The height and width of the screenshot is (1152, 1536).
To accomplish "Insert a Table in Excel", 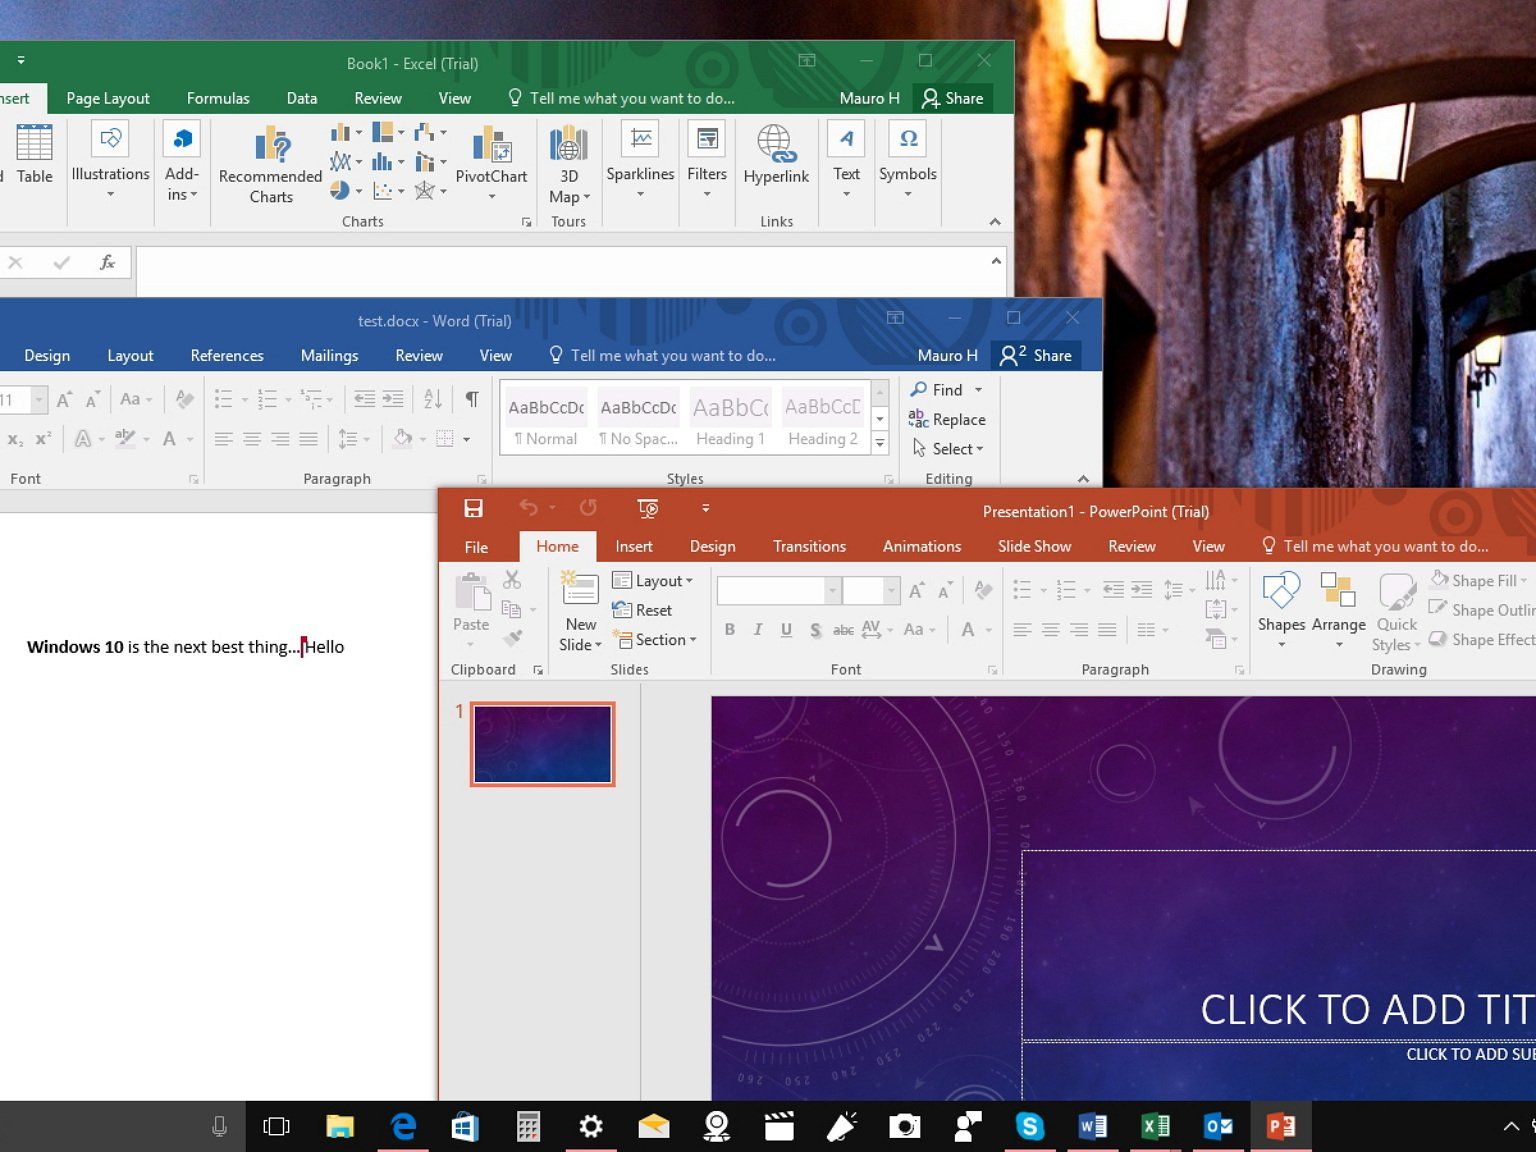I will tap(34, 155).
